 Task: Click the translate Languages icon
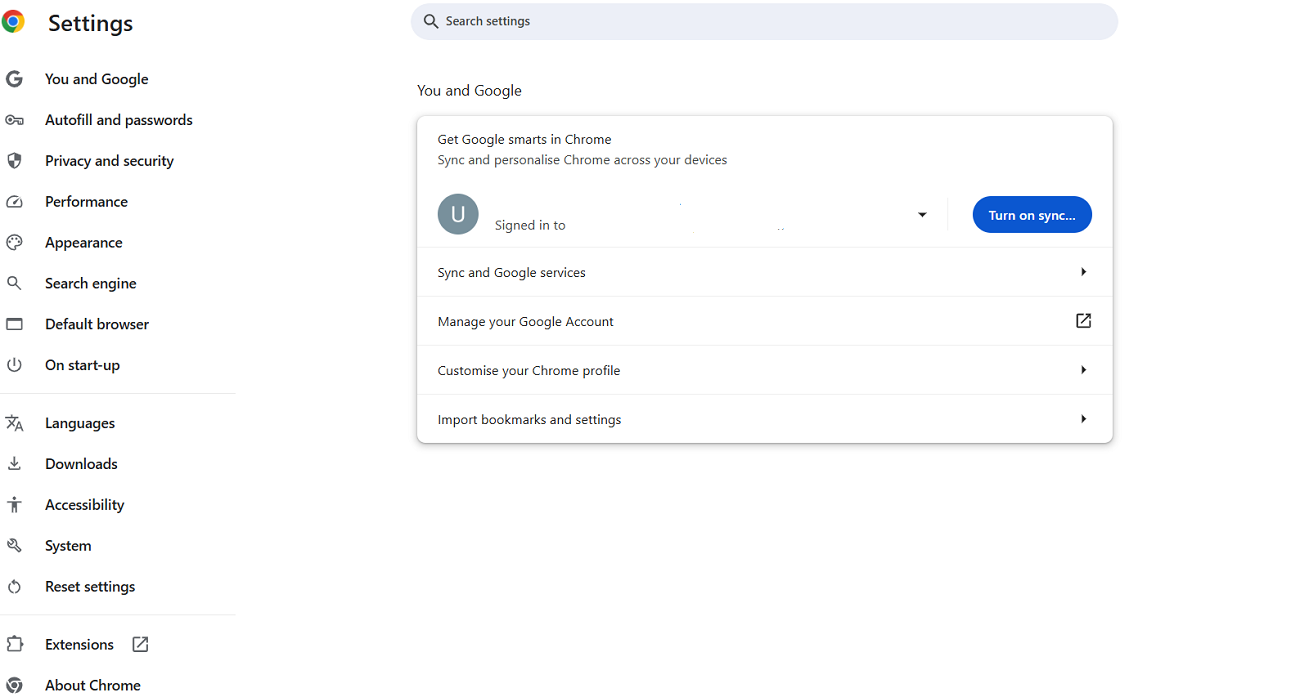pyautogui.click(x=14, y=423)
